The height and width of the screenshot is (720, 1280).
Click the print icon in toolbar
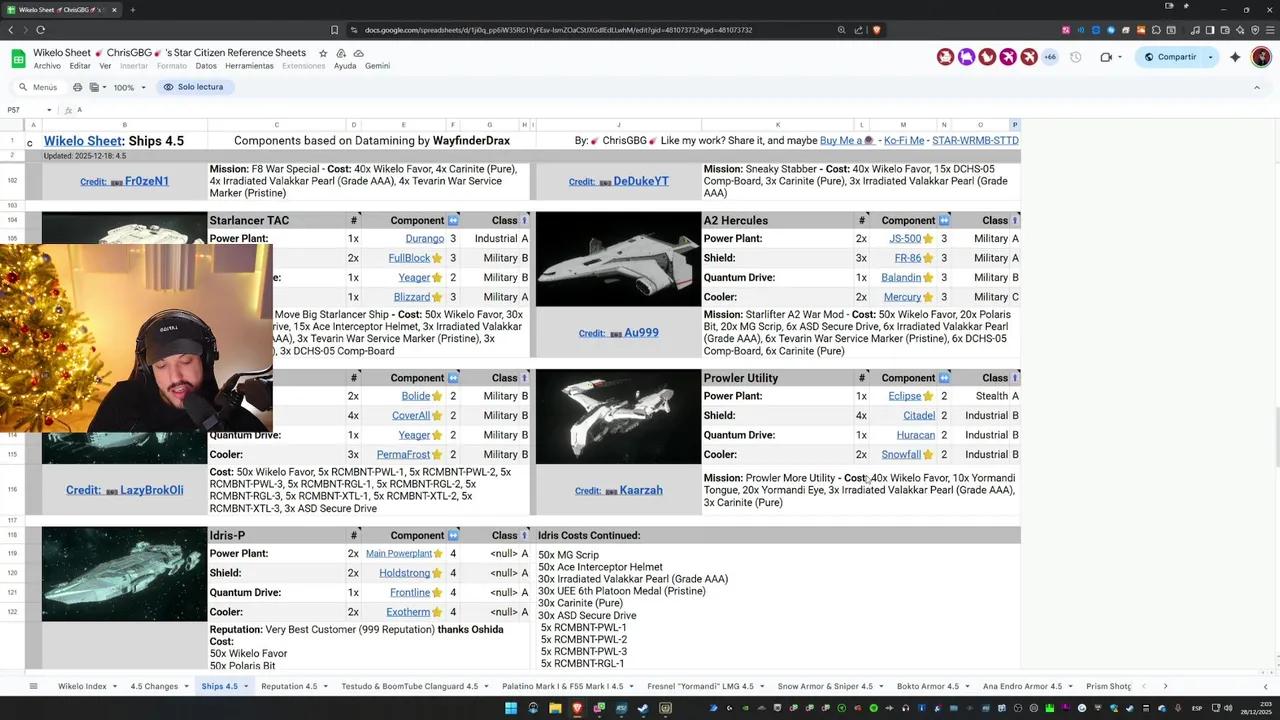[x=77, y=87]
